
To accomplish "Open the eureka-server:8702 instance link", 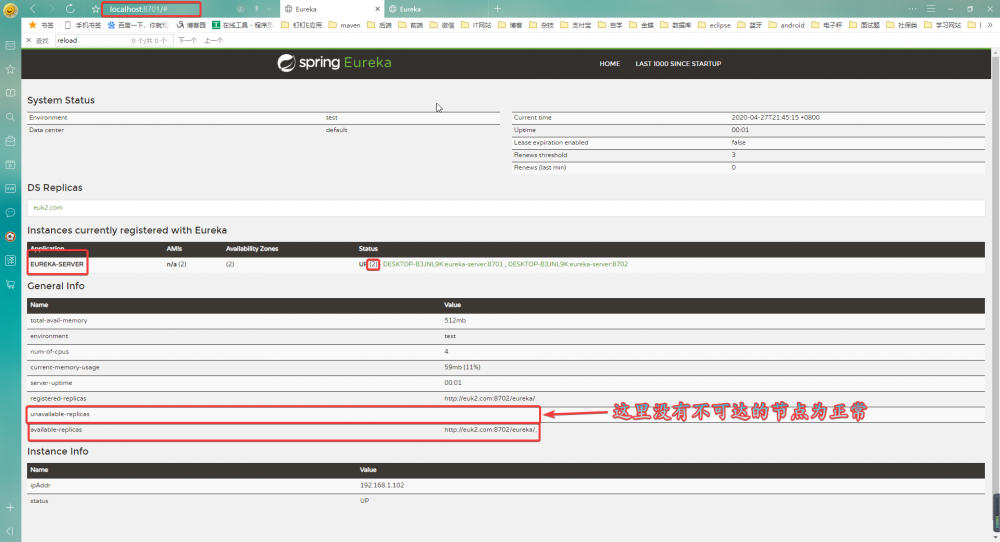I will click(x=568, y=264).
